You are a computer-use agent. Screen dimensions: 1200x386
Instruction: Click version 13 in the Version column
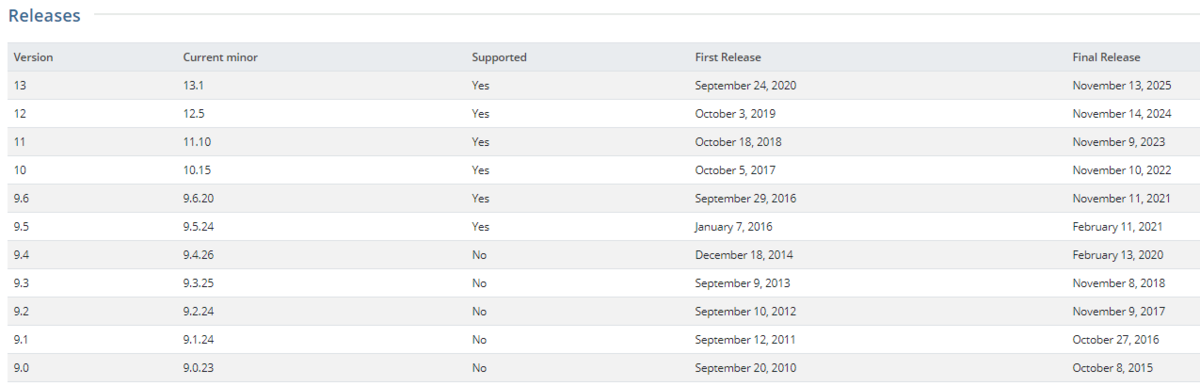point(20,86)
